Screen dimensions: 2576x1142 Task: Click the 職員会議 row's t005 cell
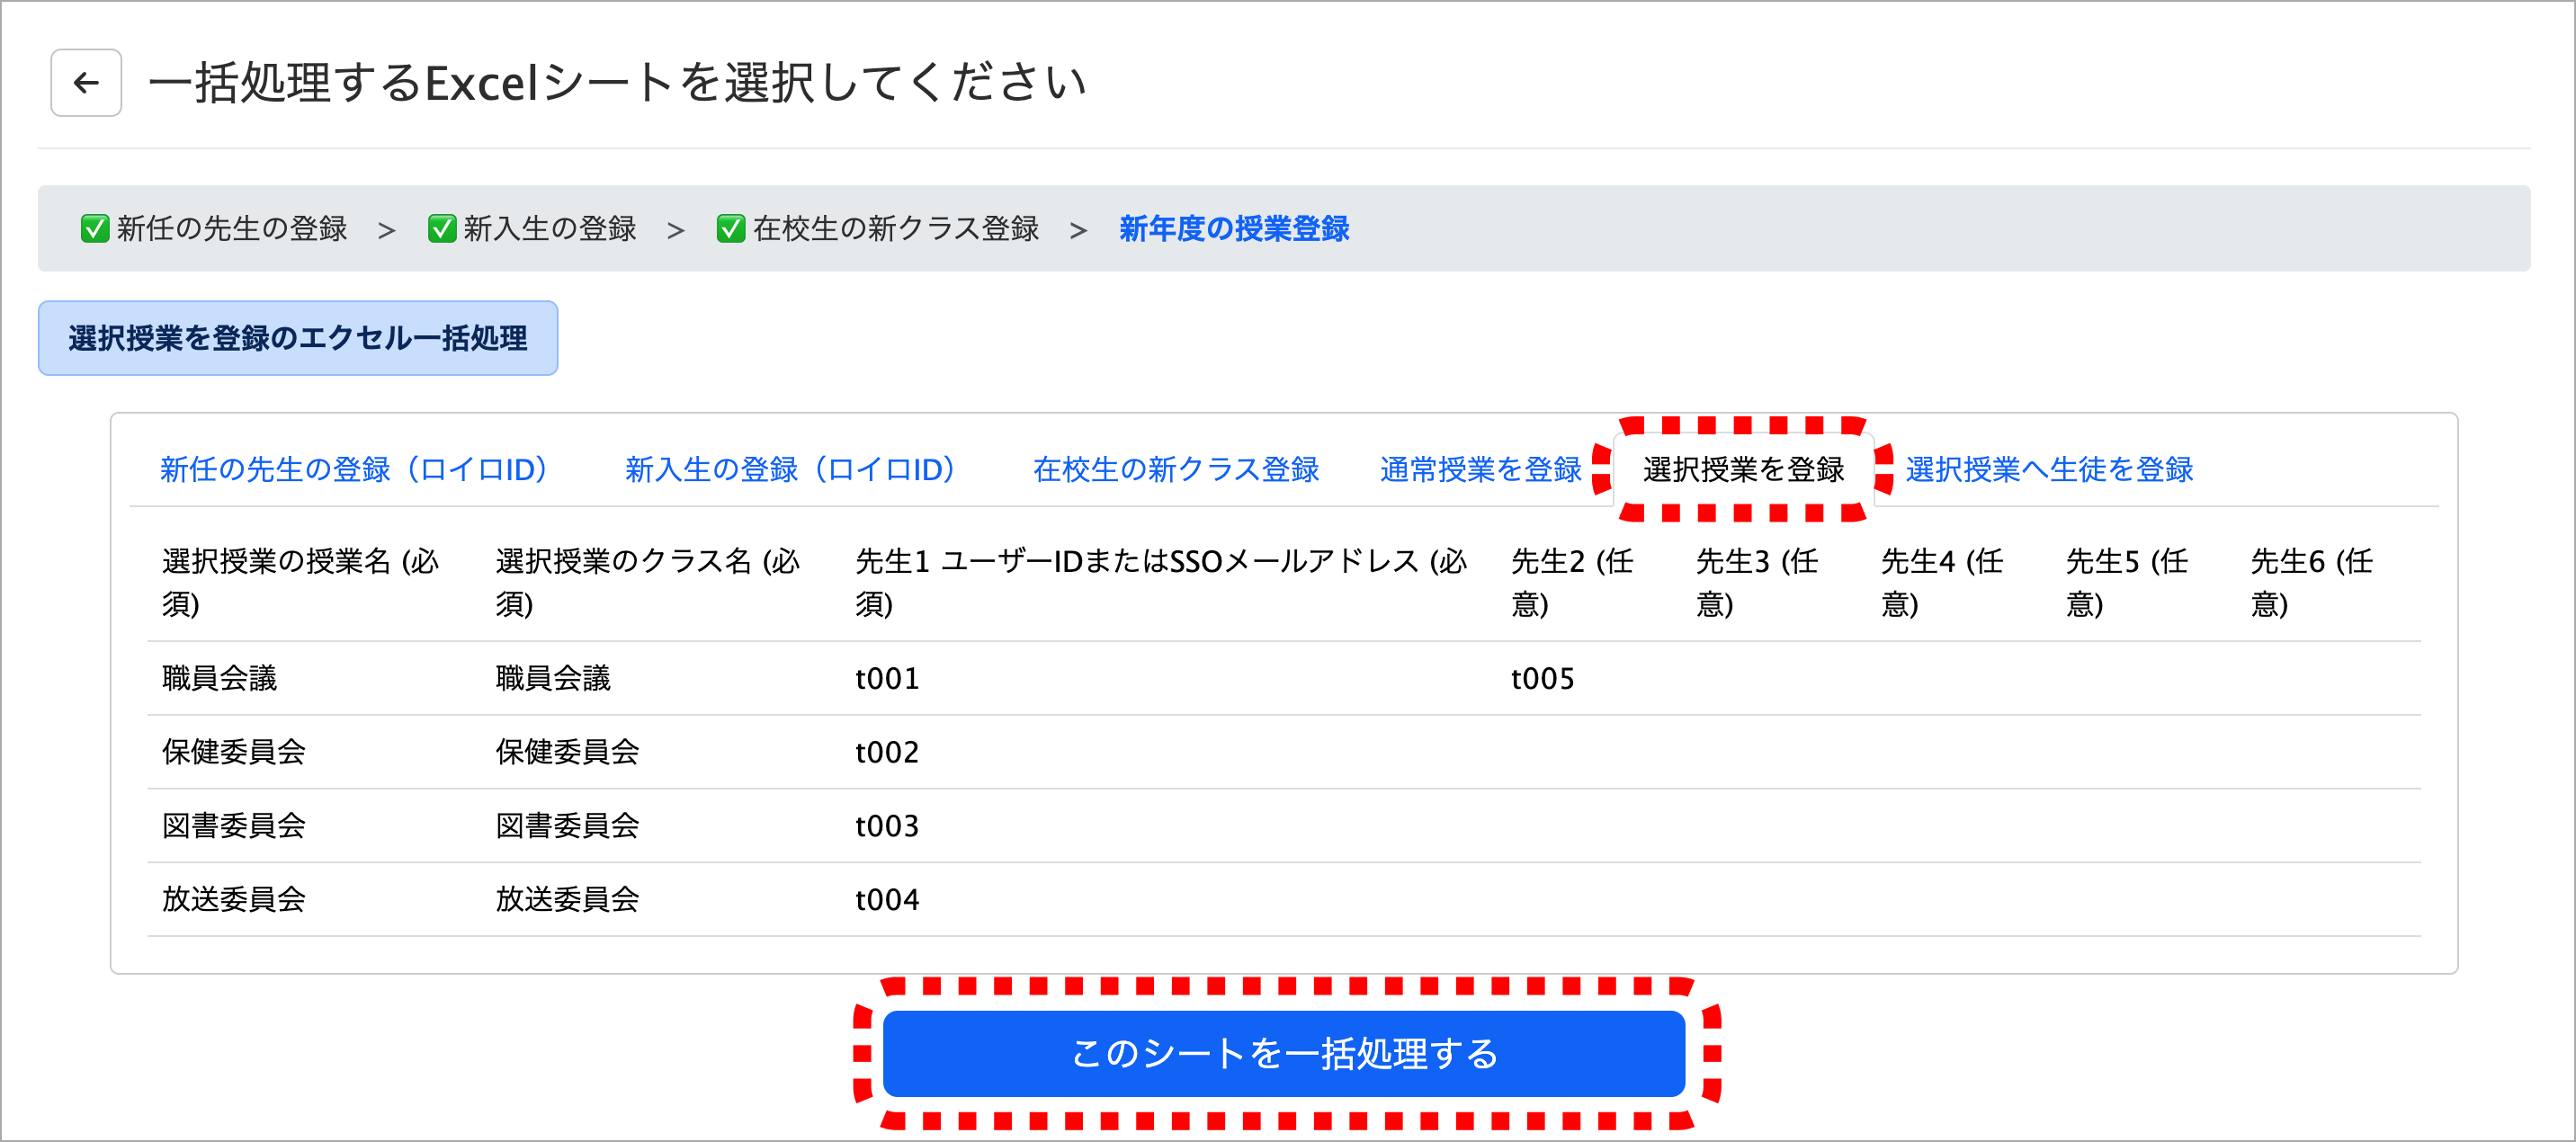1542,679
